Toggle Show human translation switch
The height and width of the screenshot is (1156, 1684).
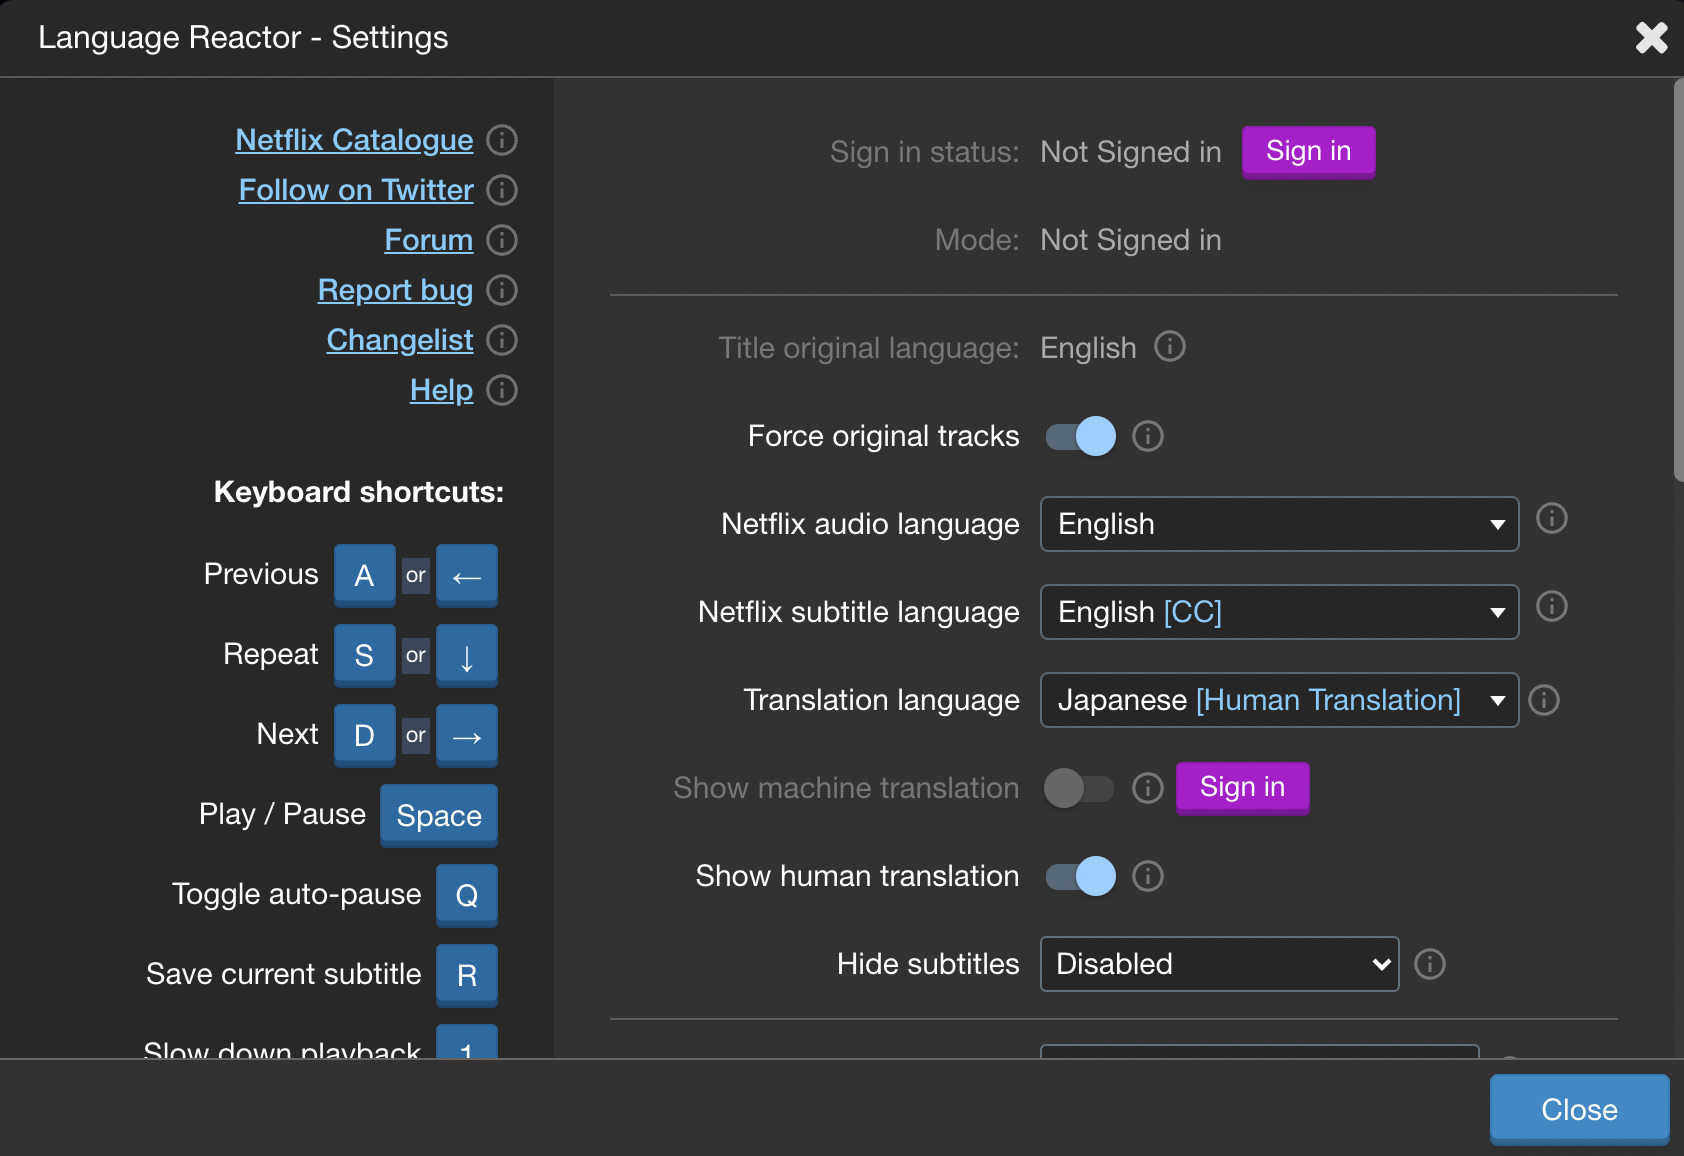click(1080, 876)
